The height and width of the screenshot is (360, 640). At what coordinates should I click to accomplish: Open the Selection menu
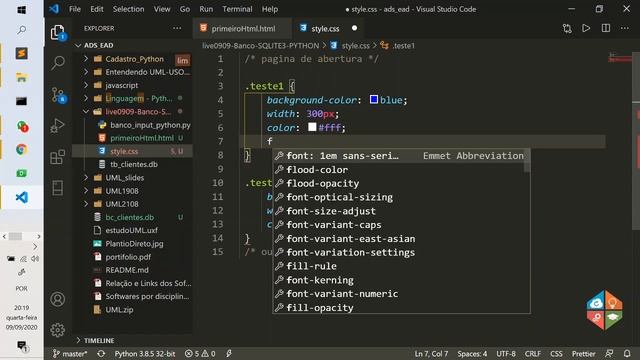[x=128, y=9]
